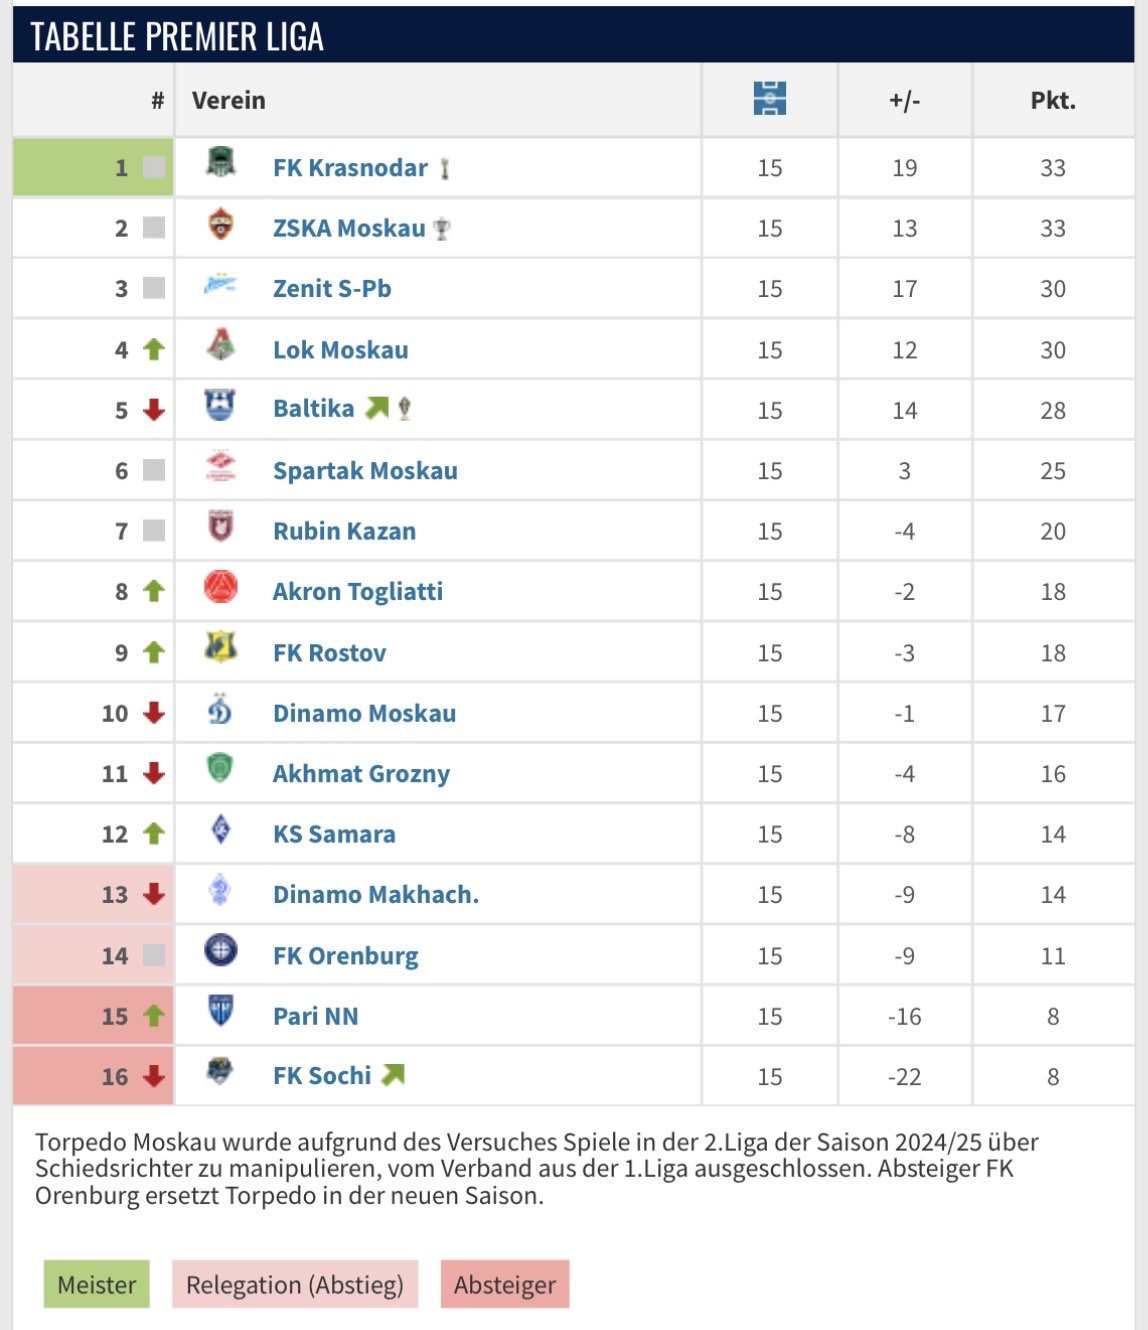Click the Pkt. column header
Image resolution: width=1148 pixels, height=1330 pixels.
pyautogui.click(x=1053, y=100)
